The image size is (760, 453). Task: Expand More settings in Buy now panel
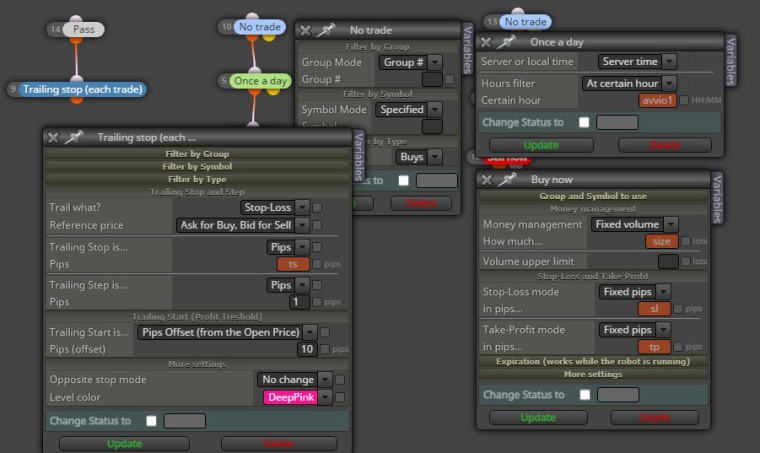(x=593, y=375)
